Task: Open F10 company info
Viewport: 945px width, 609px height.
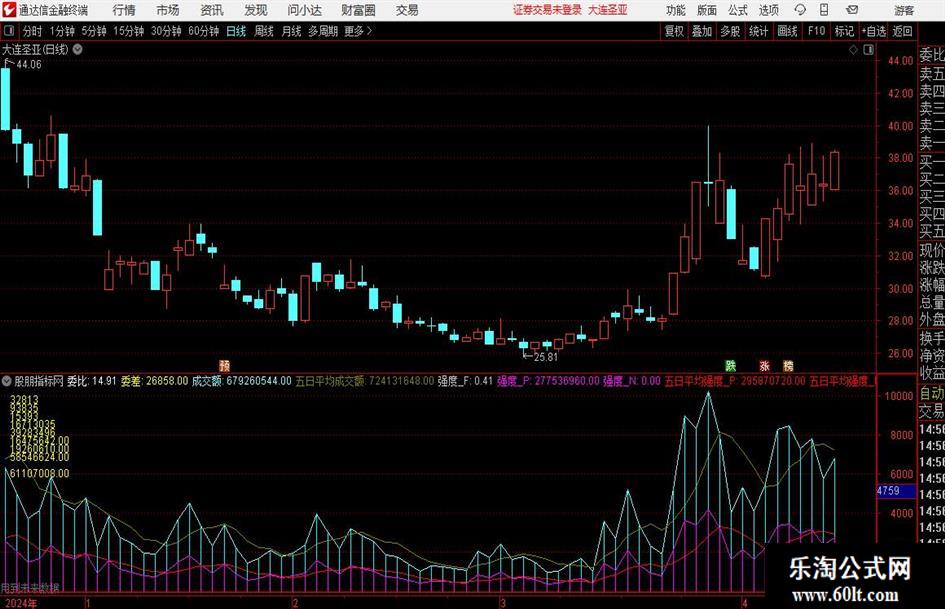Action: 817,31
